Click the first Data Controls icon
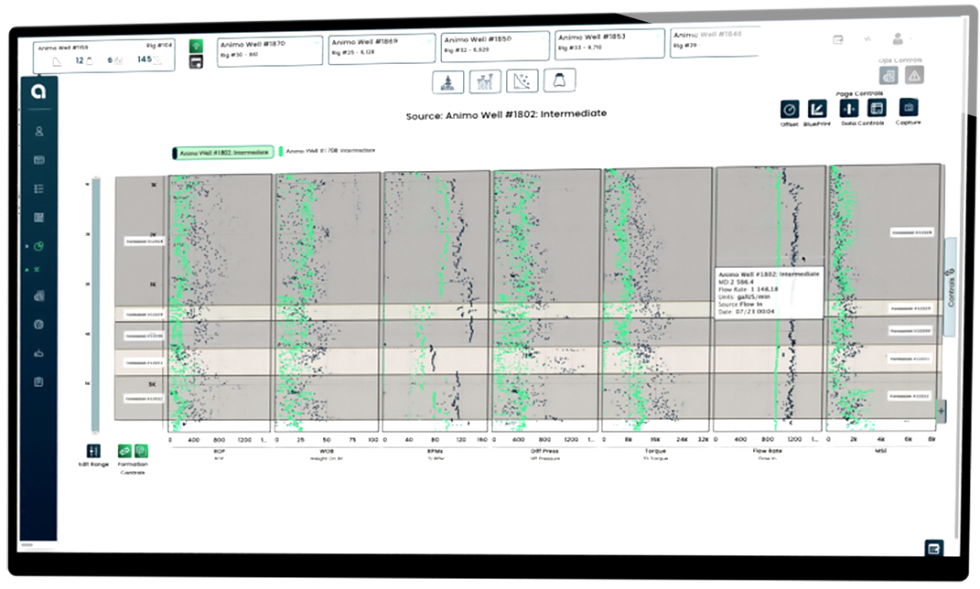The height and width of the screenshot is (589, 980). [x=849, y=108]
